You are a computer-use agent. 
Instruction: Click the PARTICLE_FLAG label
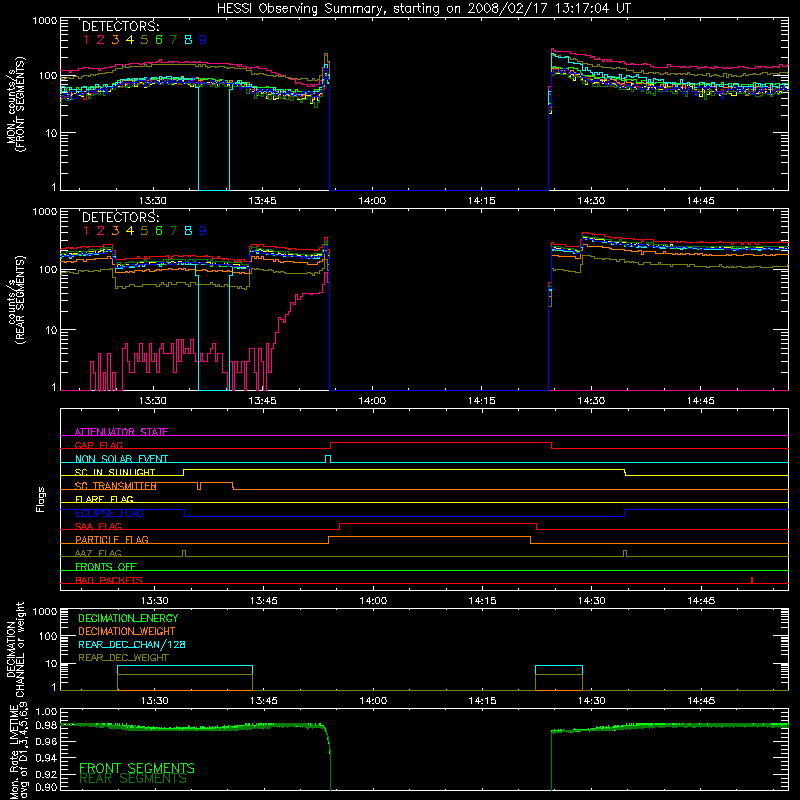[x=112, y=539]
